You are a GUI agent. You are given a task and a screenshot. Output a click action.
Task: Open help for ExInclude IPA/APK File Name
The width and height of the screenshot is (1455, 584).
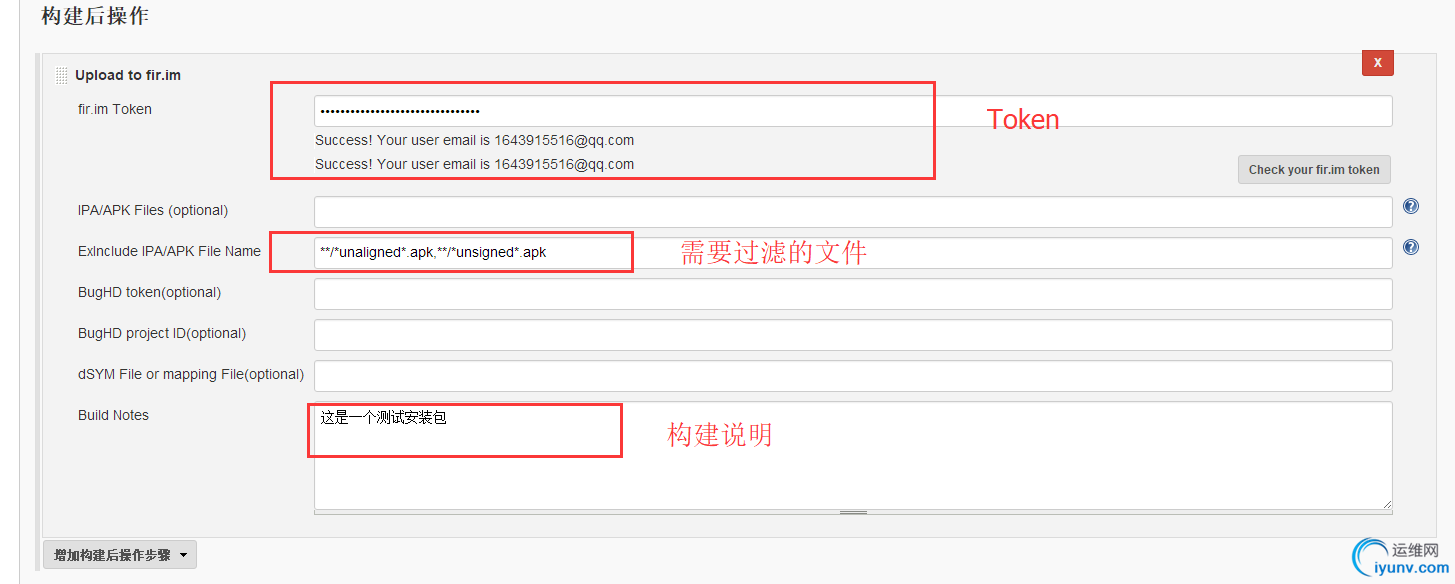coord(1411,246)
